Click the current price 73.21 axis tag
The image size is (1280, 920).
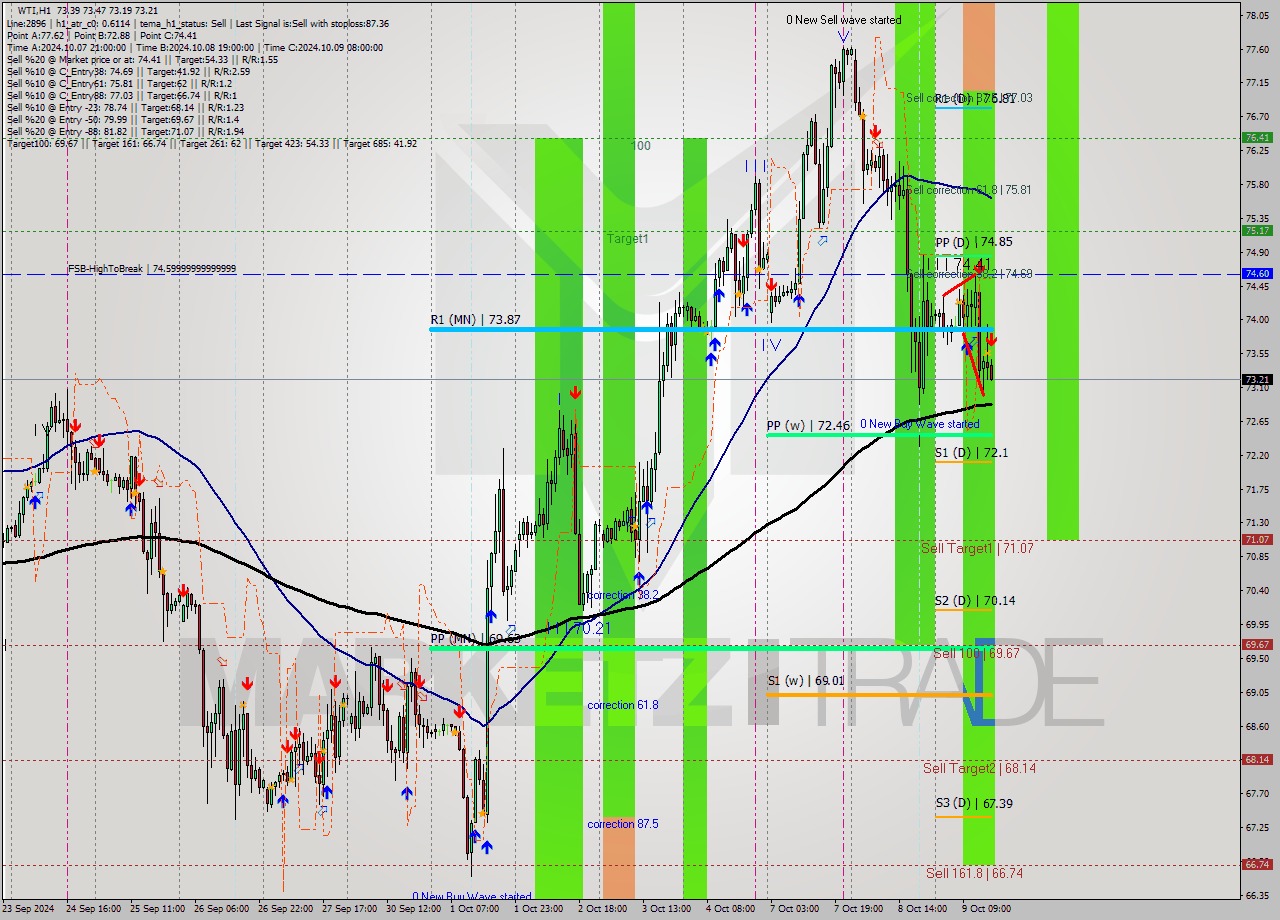(x=1256, y=379)
